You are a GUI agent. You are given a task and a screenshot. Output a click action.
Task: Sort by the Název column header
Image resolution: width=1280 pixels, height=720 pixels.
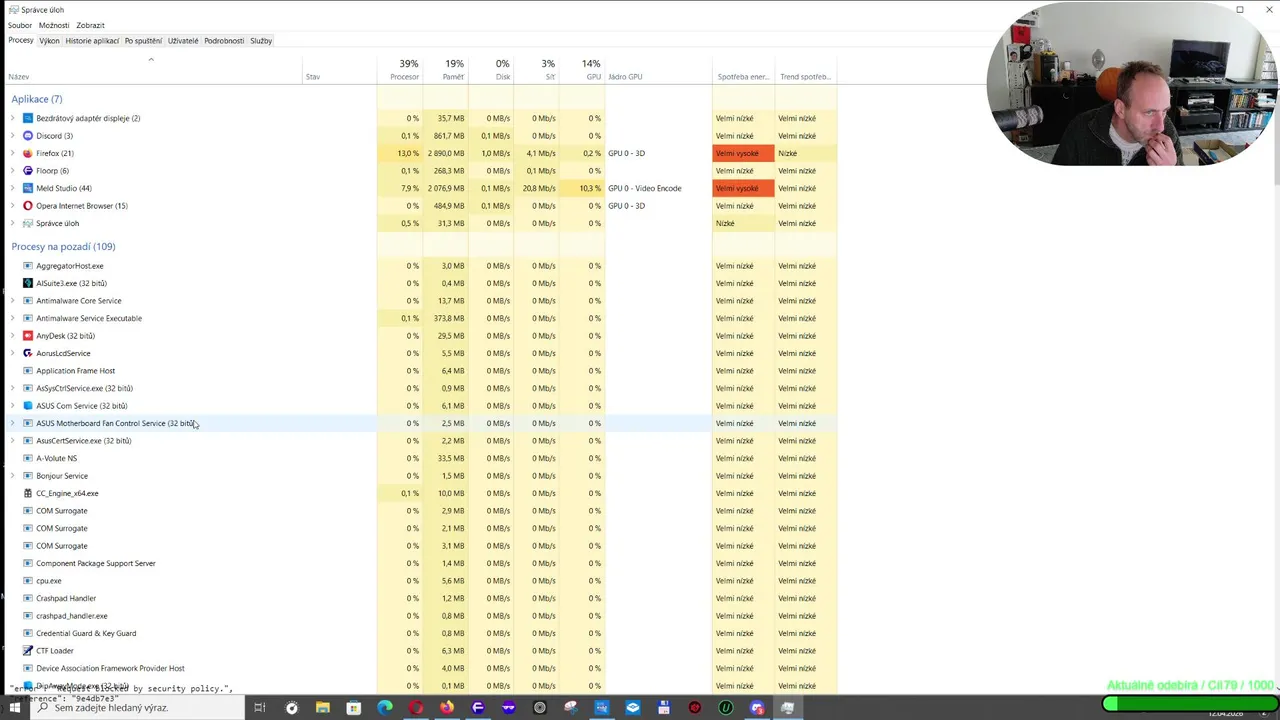(152, 70)
